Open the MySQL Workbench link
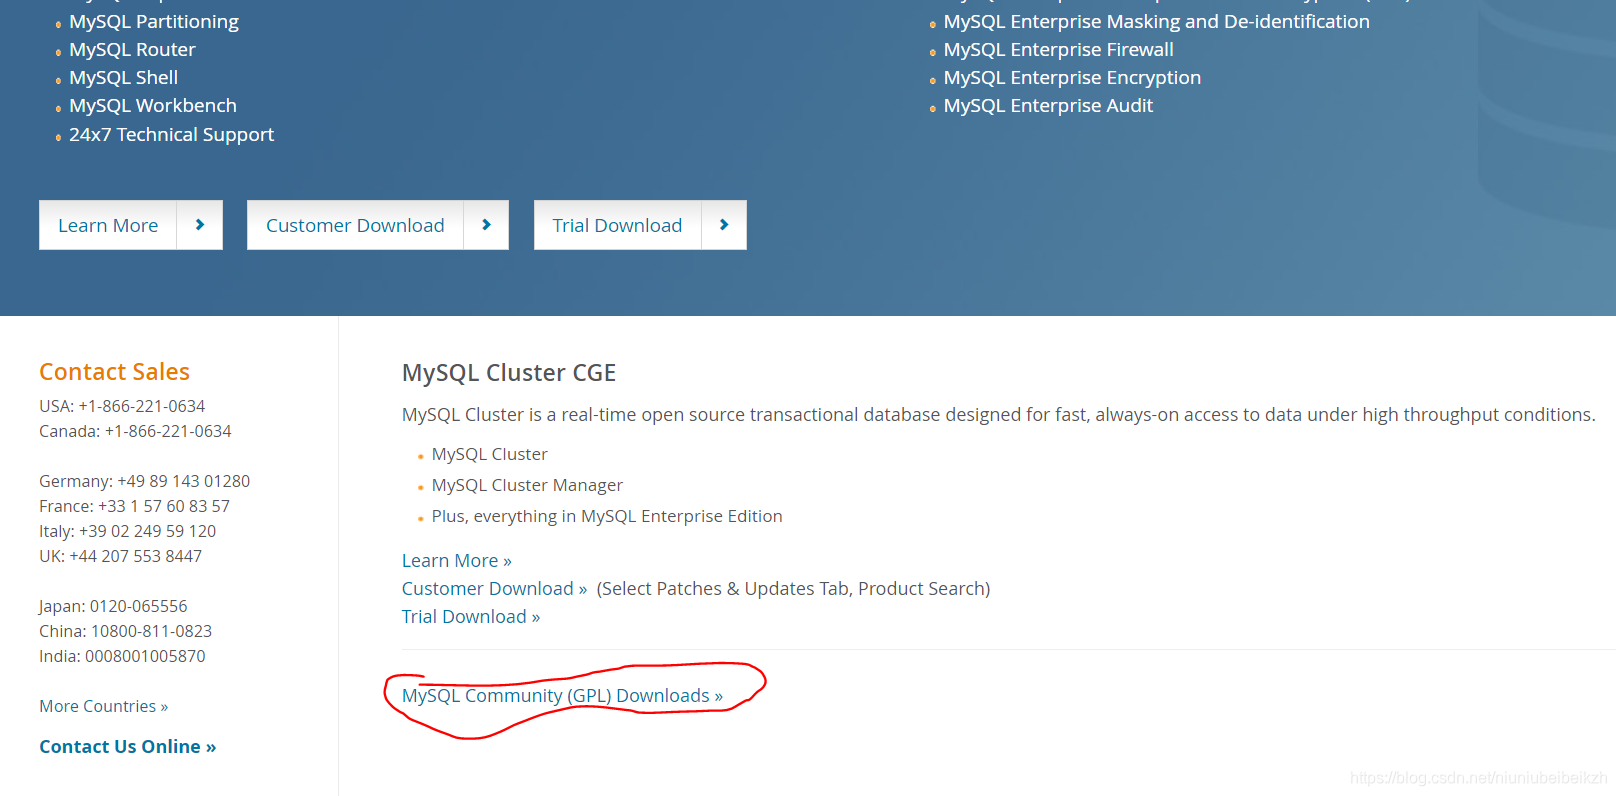Screen dimensions: 1616x796 click(153, 105)
